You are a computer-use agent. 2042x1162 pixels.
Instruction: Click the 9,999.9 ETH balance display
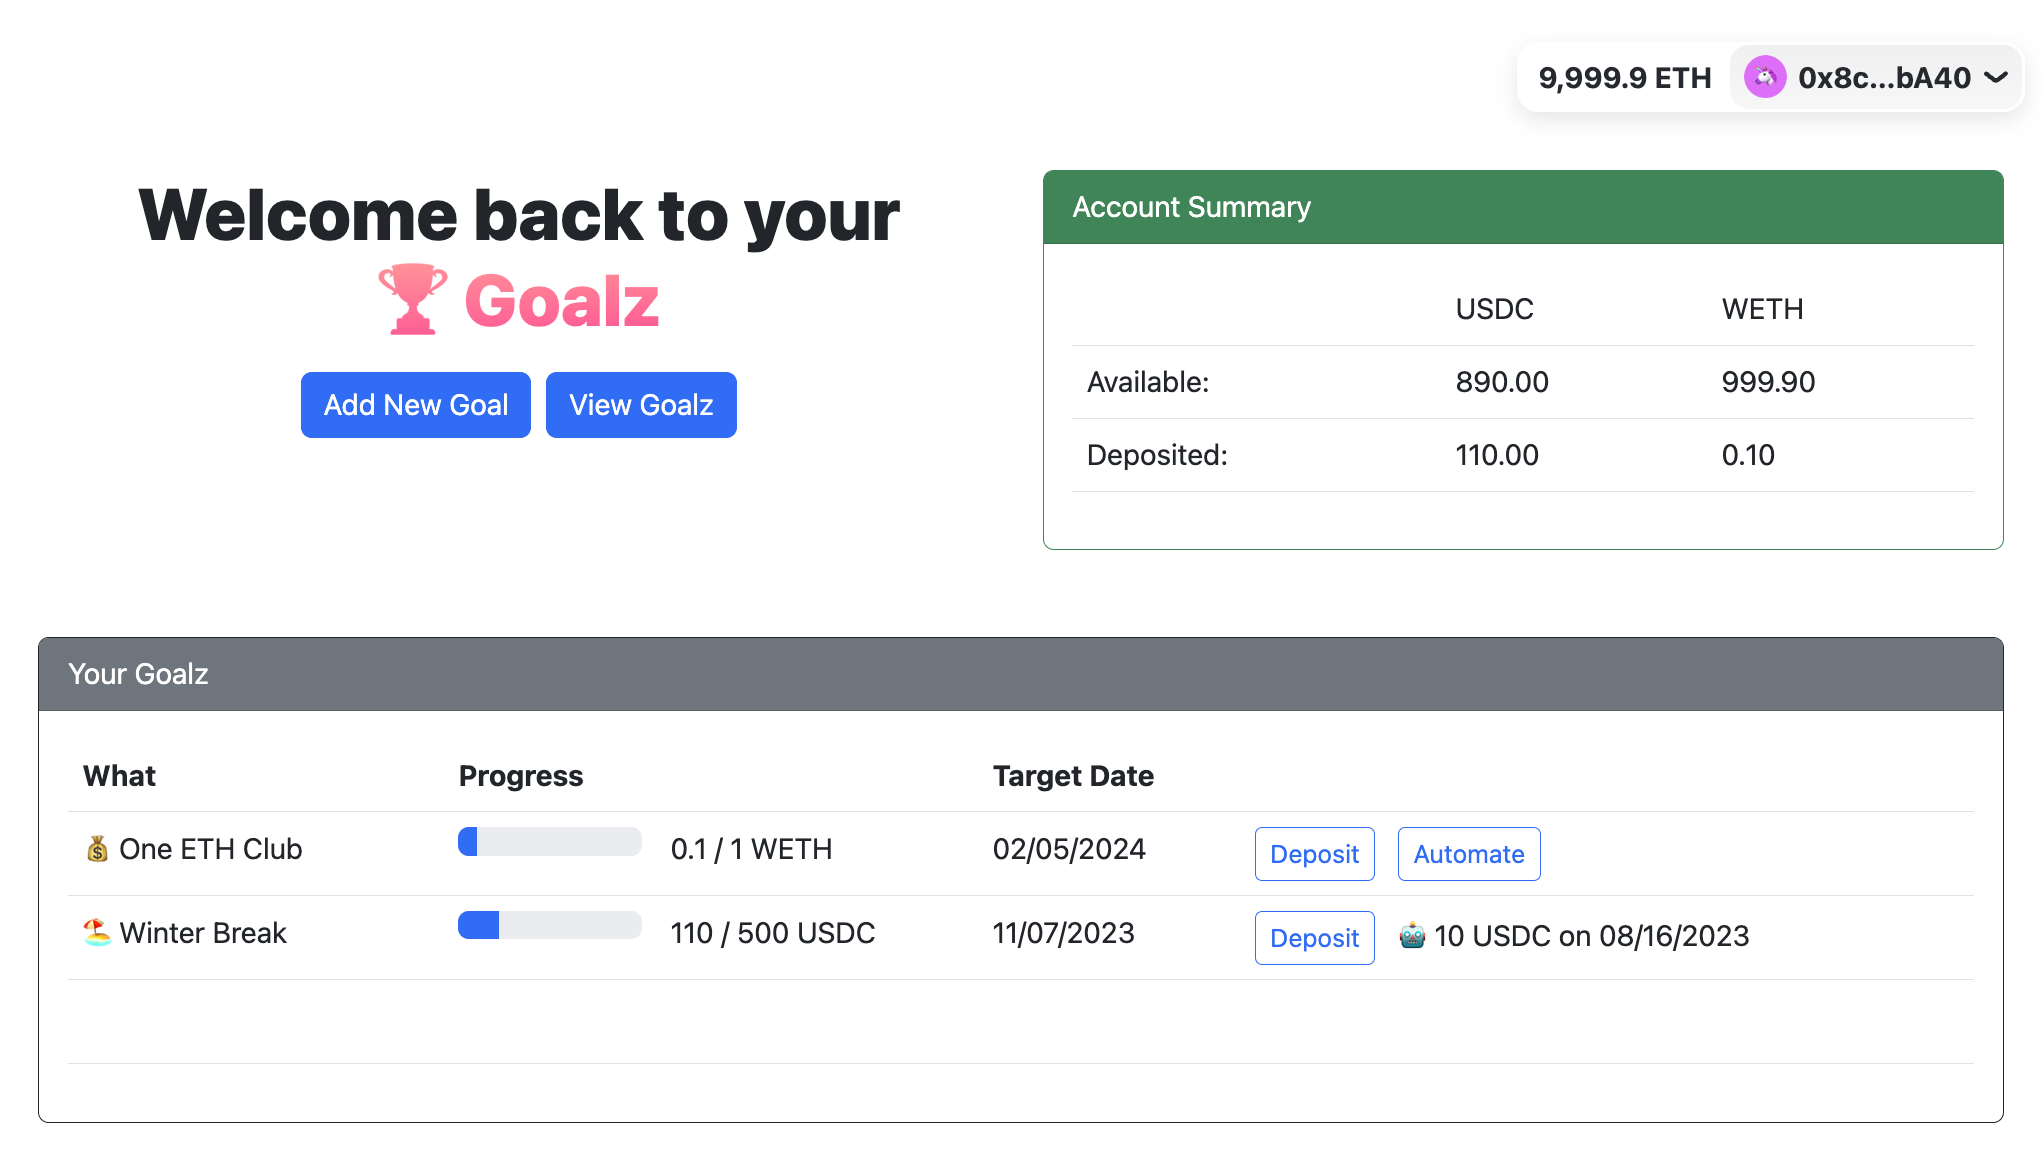click(1625, 77)
